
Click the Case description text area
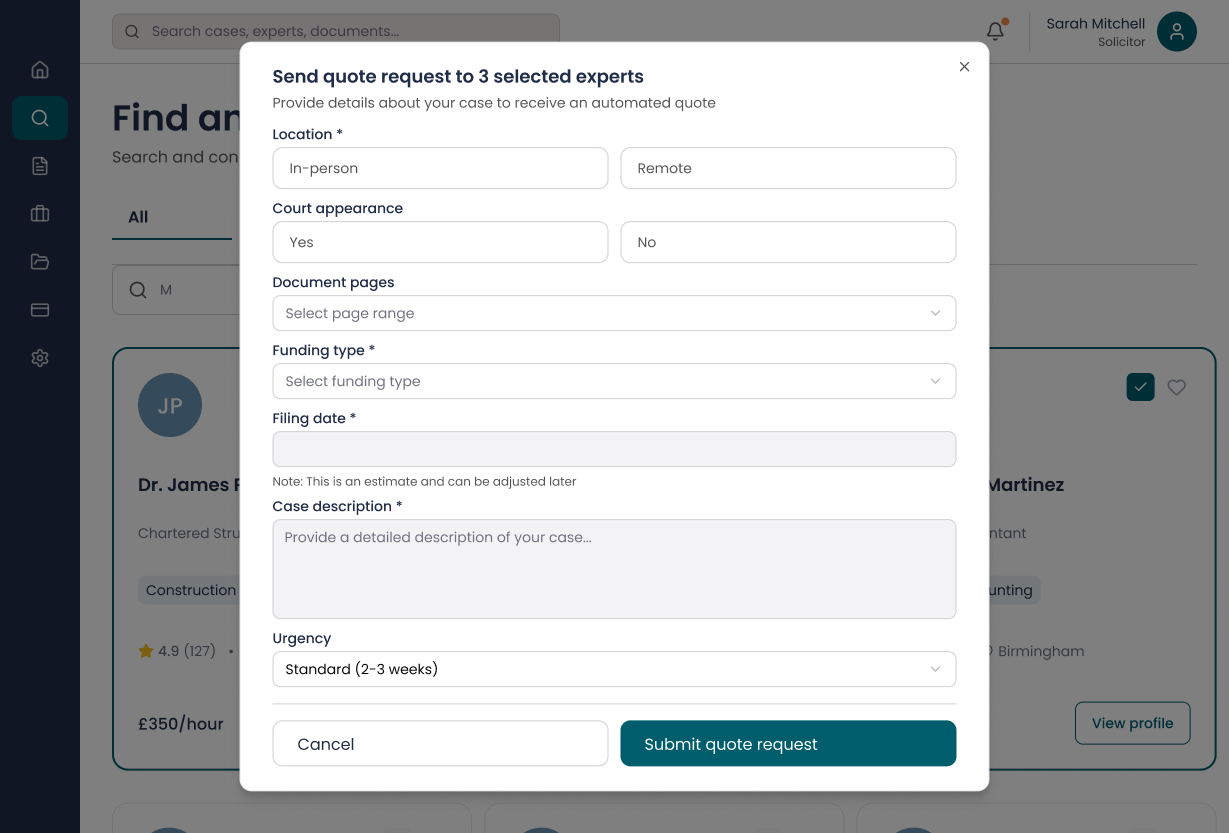pos(614,569)
